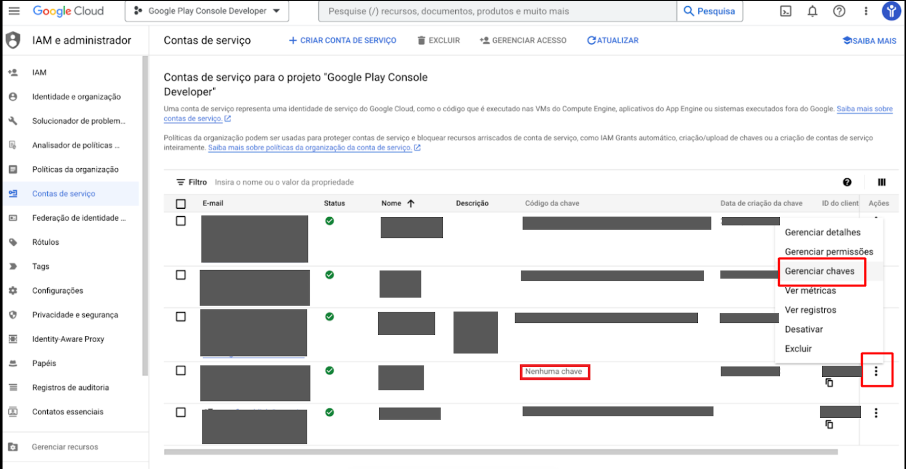This screenshot has width=906, height=469.
Task: Go to Contatos essenciais in sidebar
Action: 69,412
